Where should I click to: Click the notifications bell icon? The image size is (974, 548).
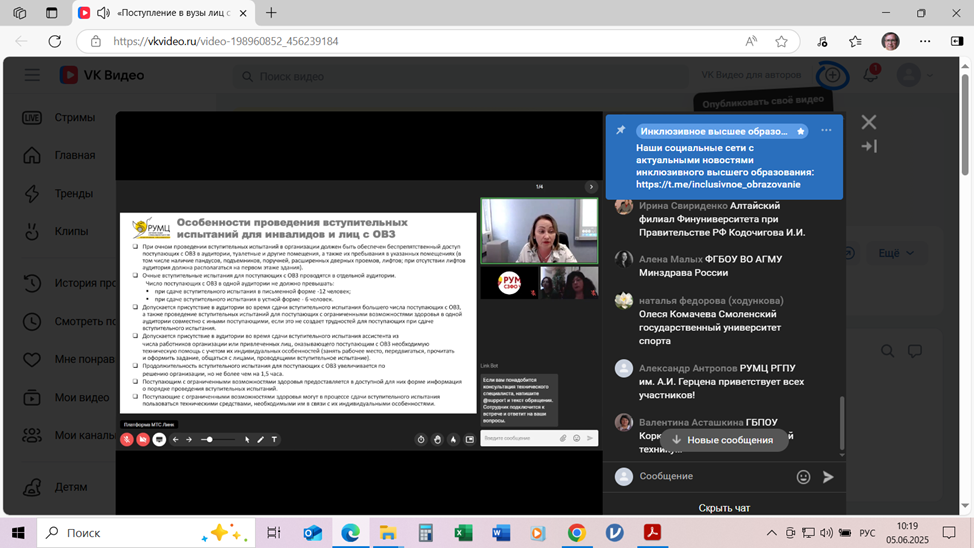[870, 76]
